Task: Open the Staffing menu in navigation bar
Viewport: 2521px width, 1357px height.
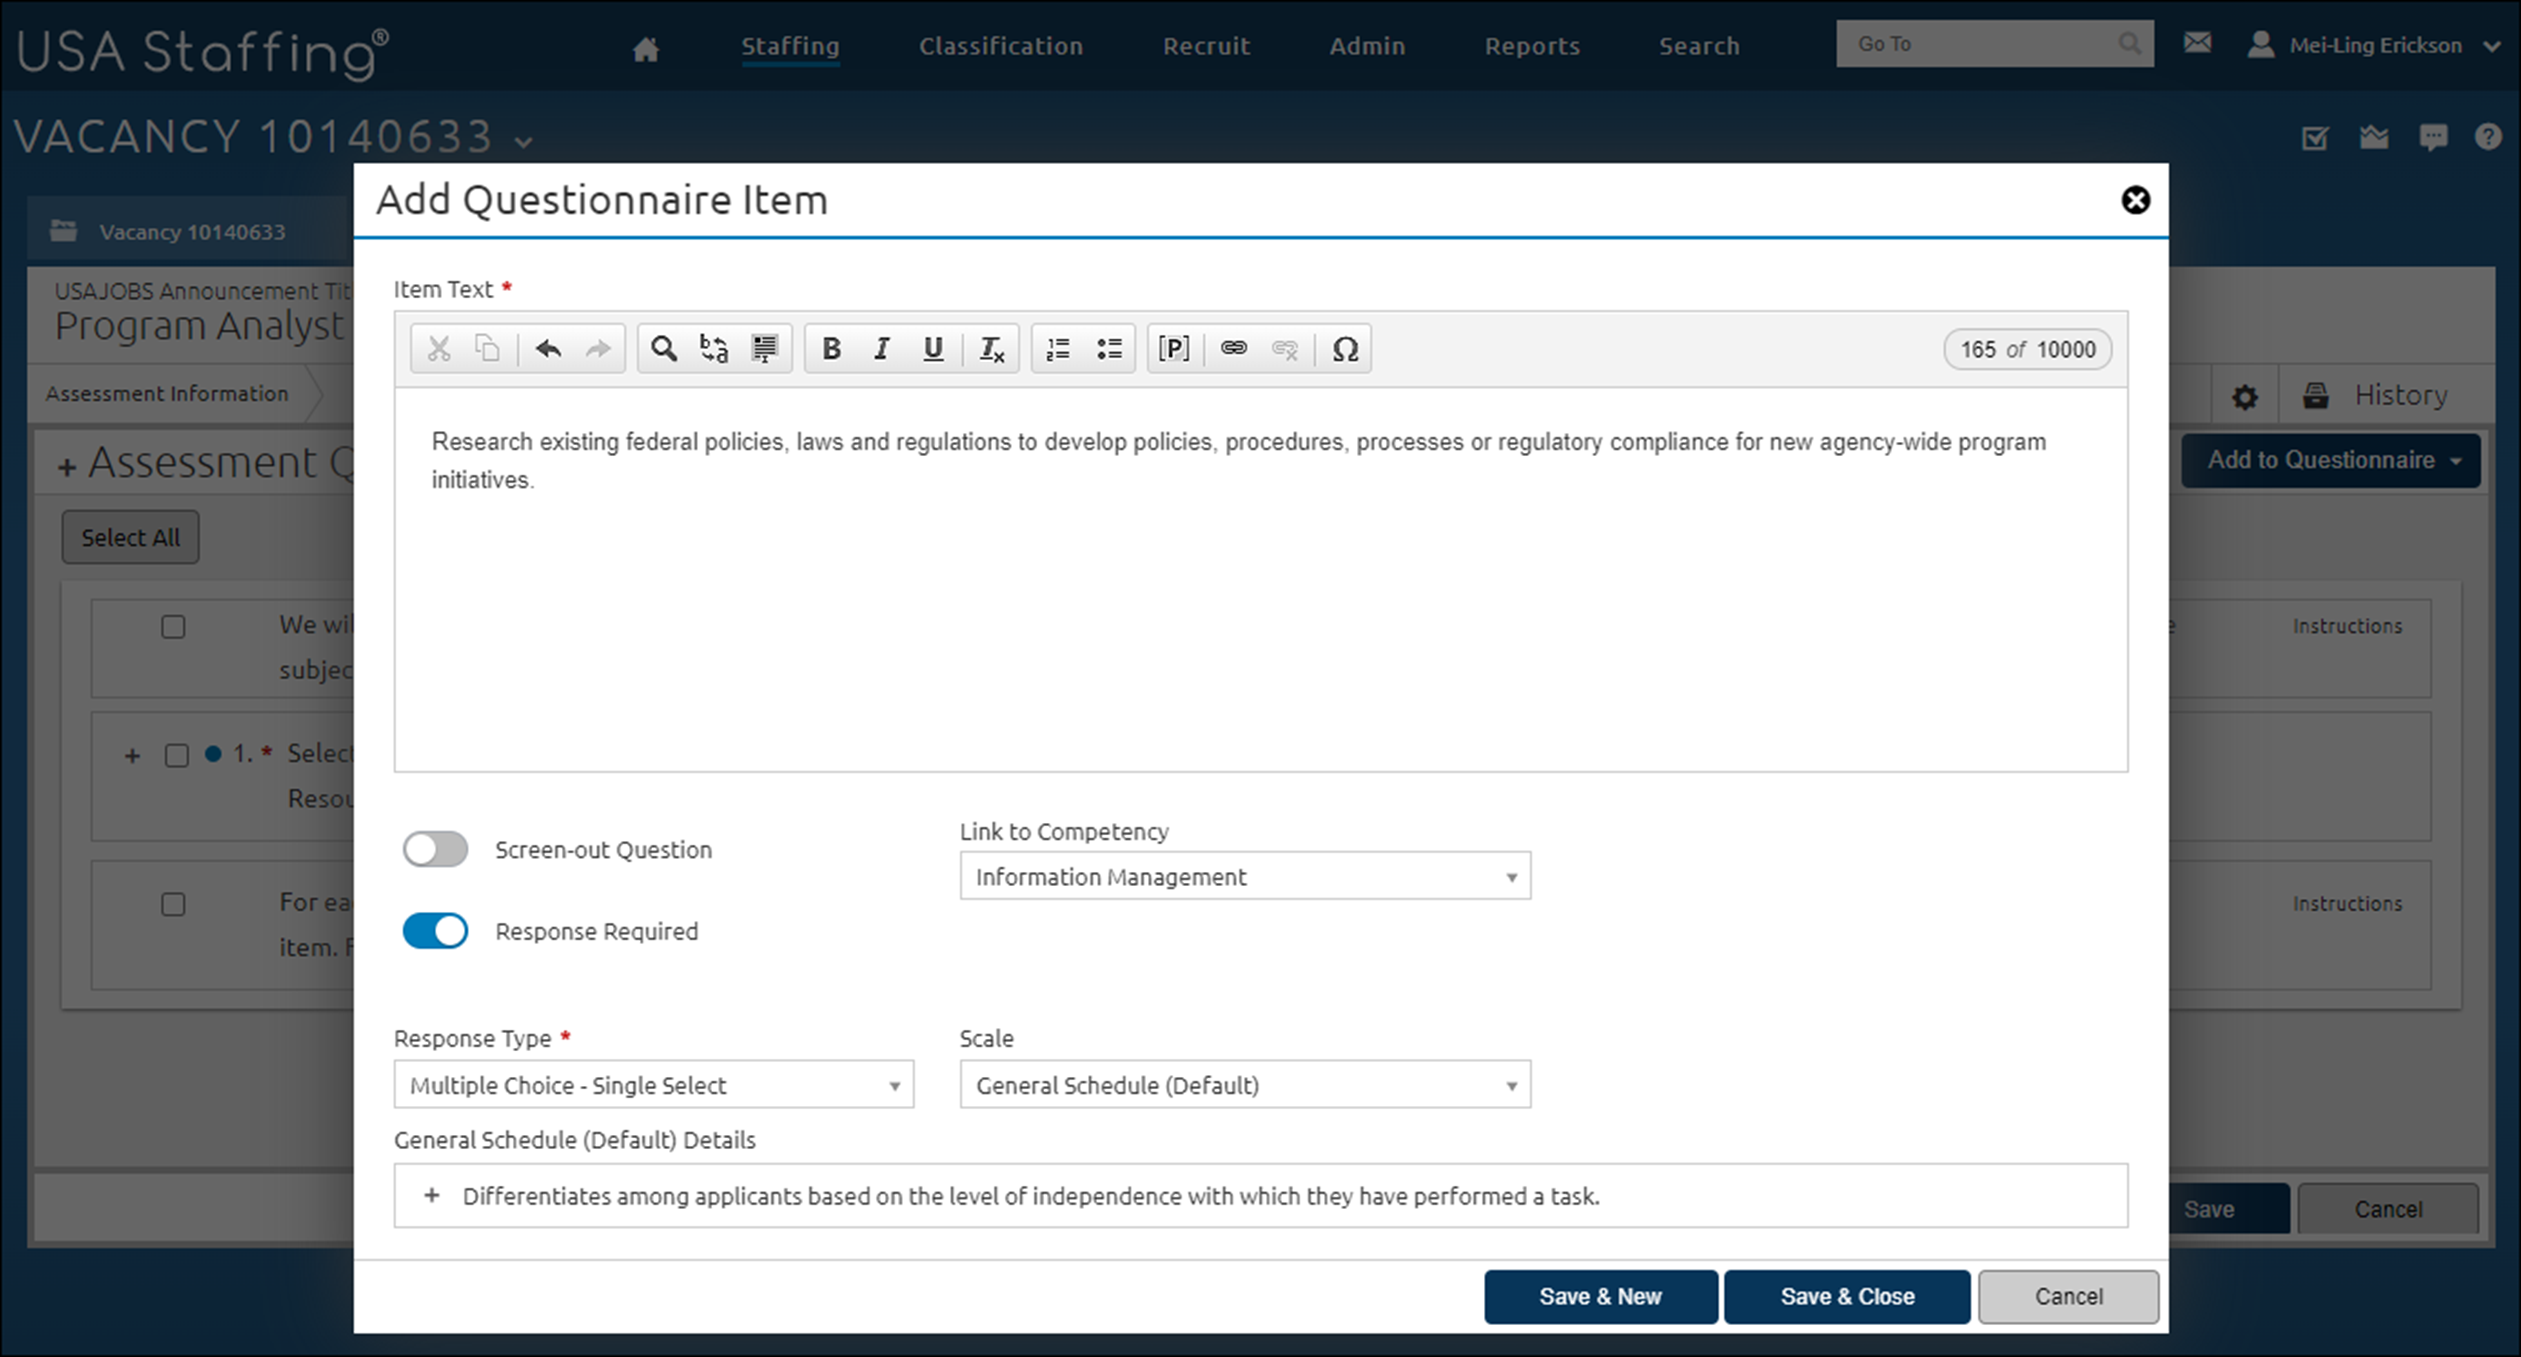Action: [x=790, y=46]
